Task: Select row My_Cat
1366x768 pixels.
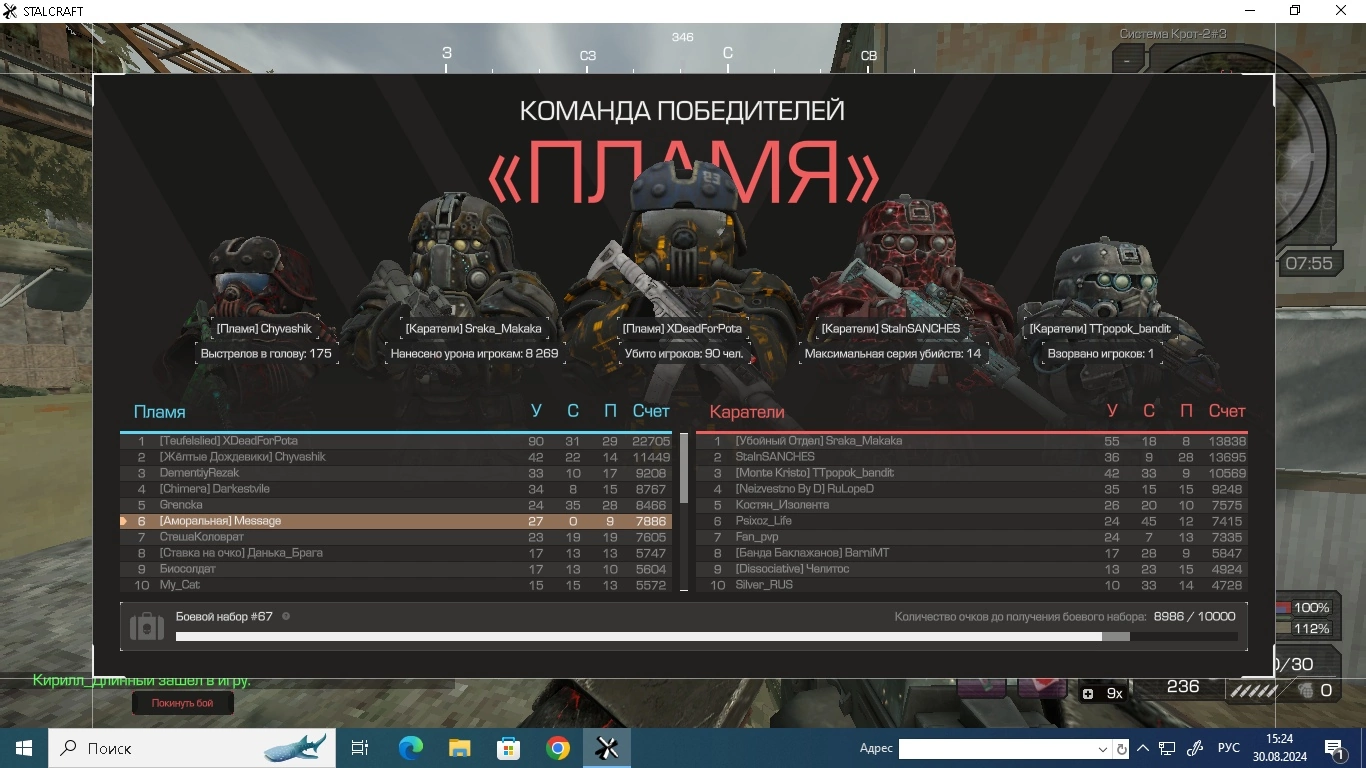Action: click(x=396, y=585)
